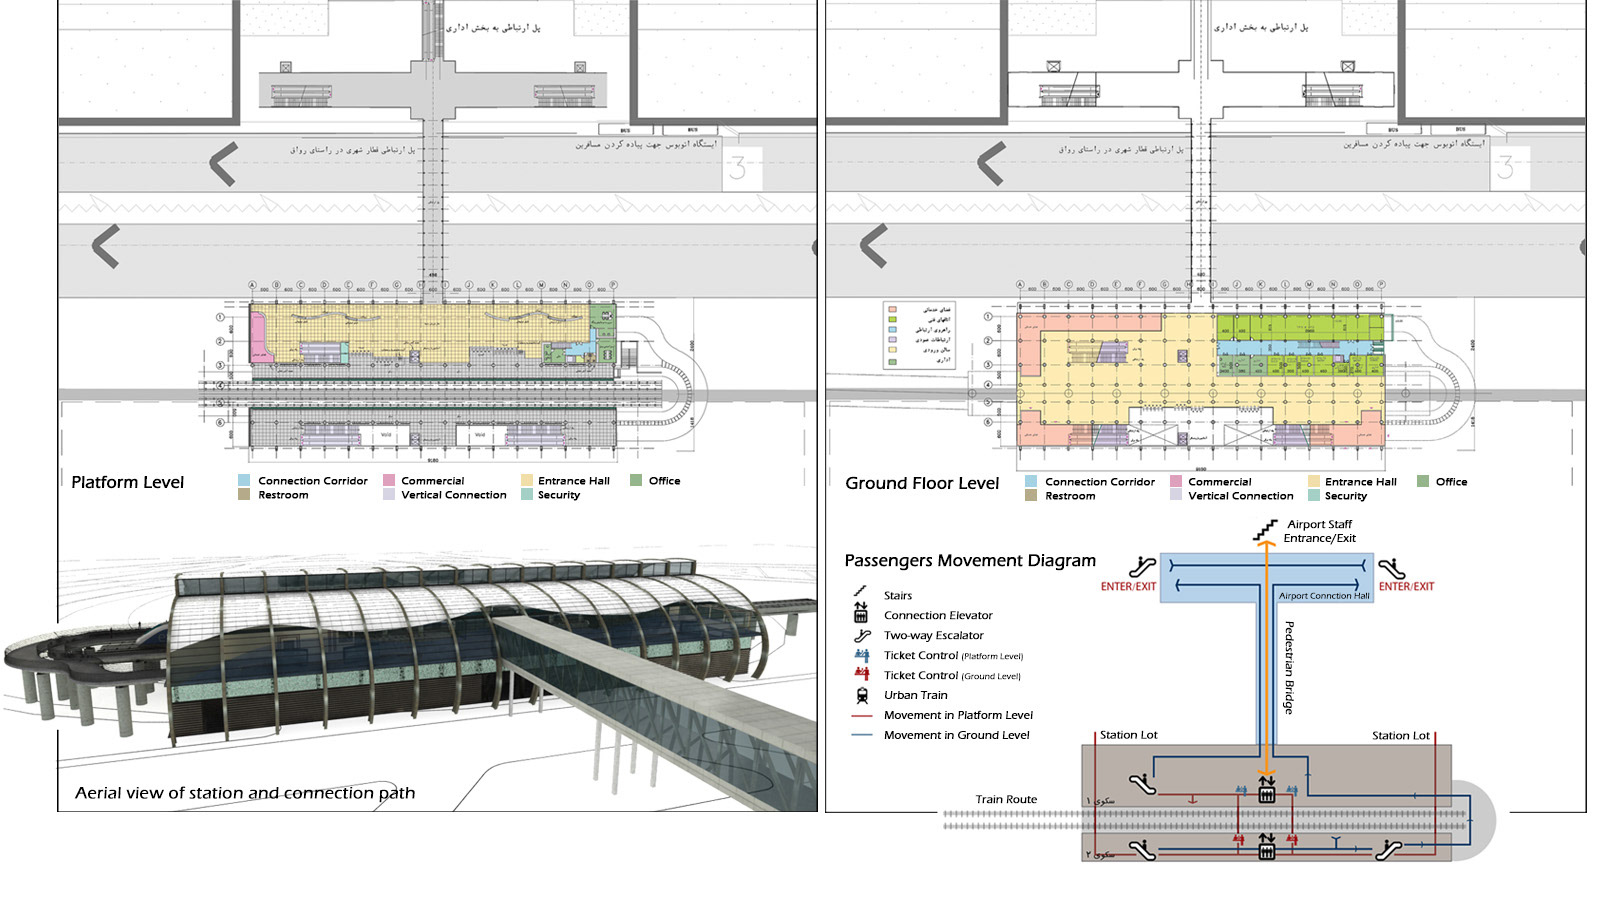
Task: Click the Ground Floor Connection Corridor color swatch
Action: tap(1031, 481)
